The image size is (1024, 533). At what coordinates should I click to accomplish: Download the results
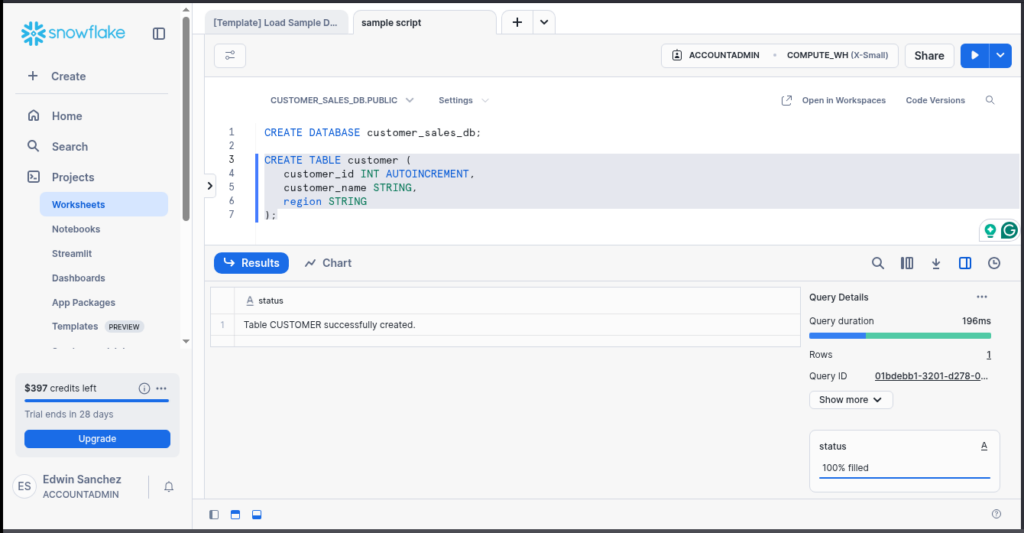(936, 263)
